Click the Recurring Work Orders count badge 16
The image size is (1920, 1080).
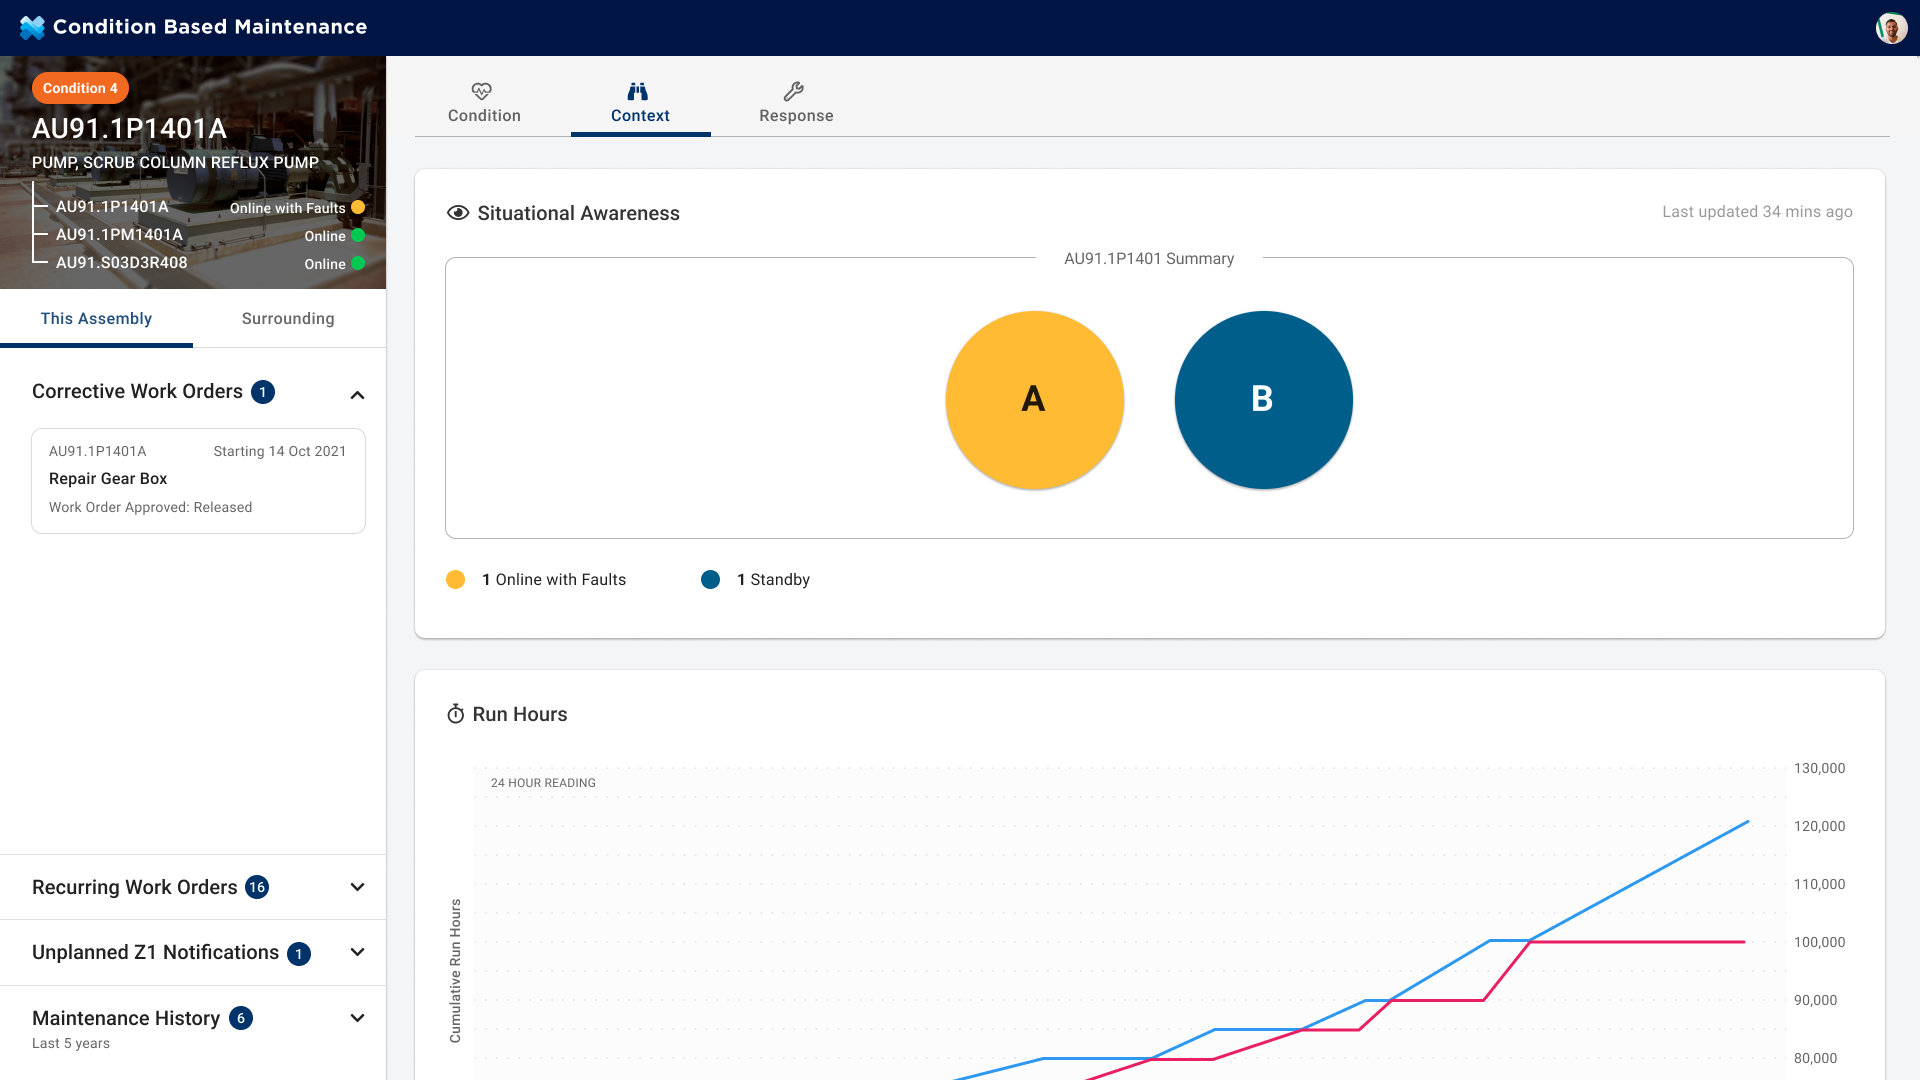(x=257, y=887)
